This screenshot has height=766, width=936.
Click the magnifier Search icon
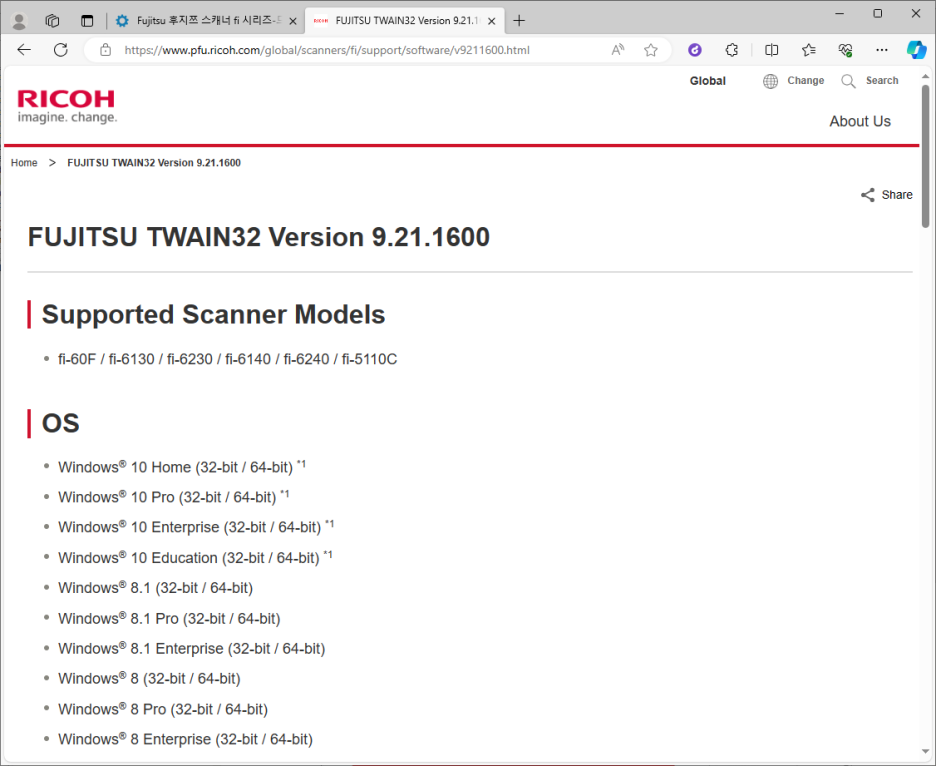coord(848,81)
